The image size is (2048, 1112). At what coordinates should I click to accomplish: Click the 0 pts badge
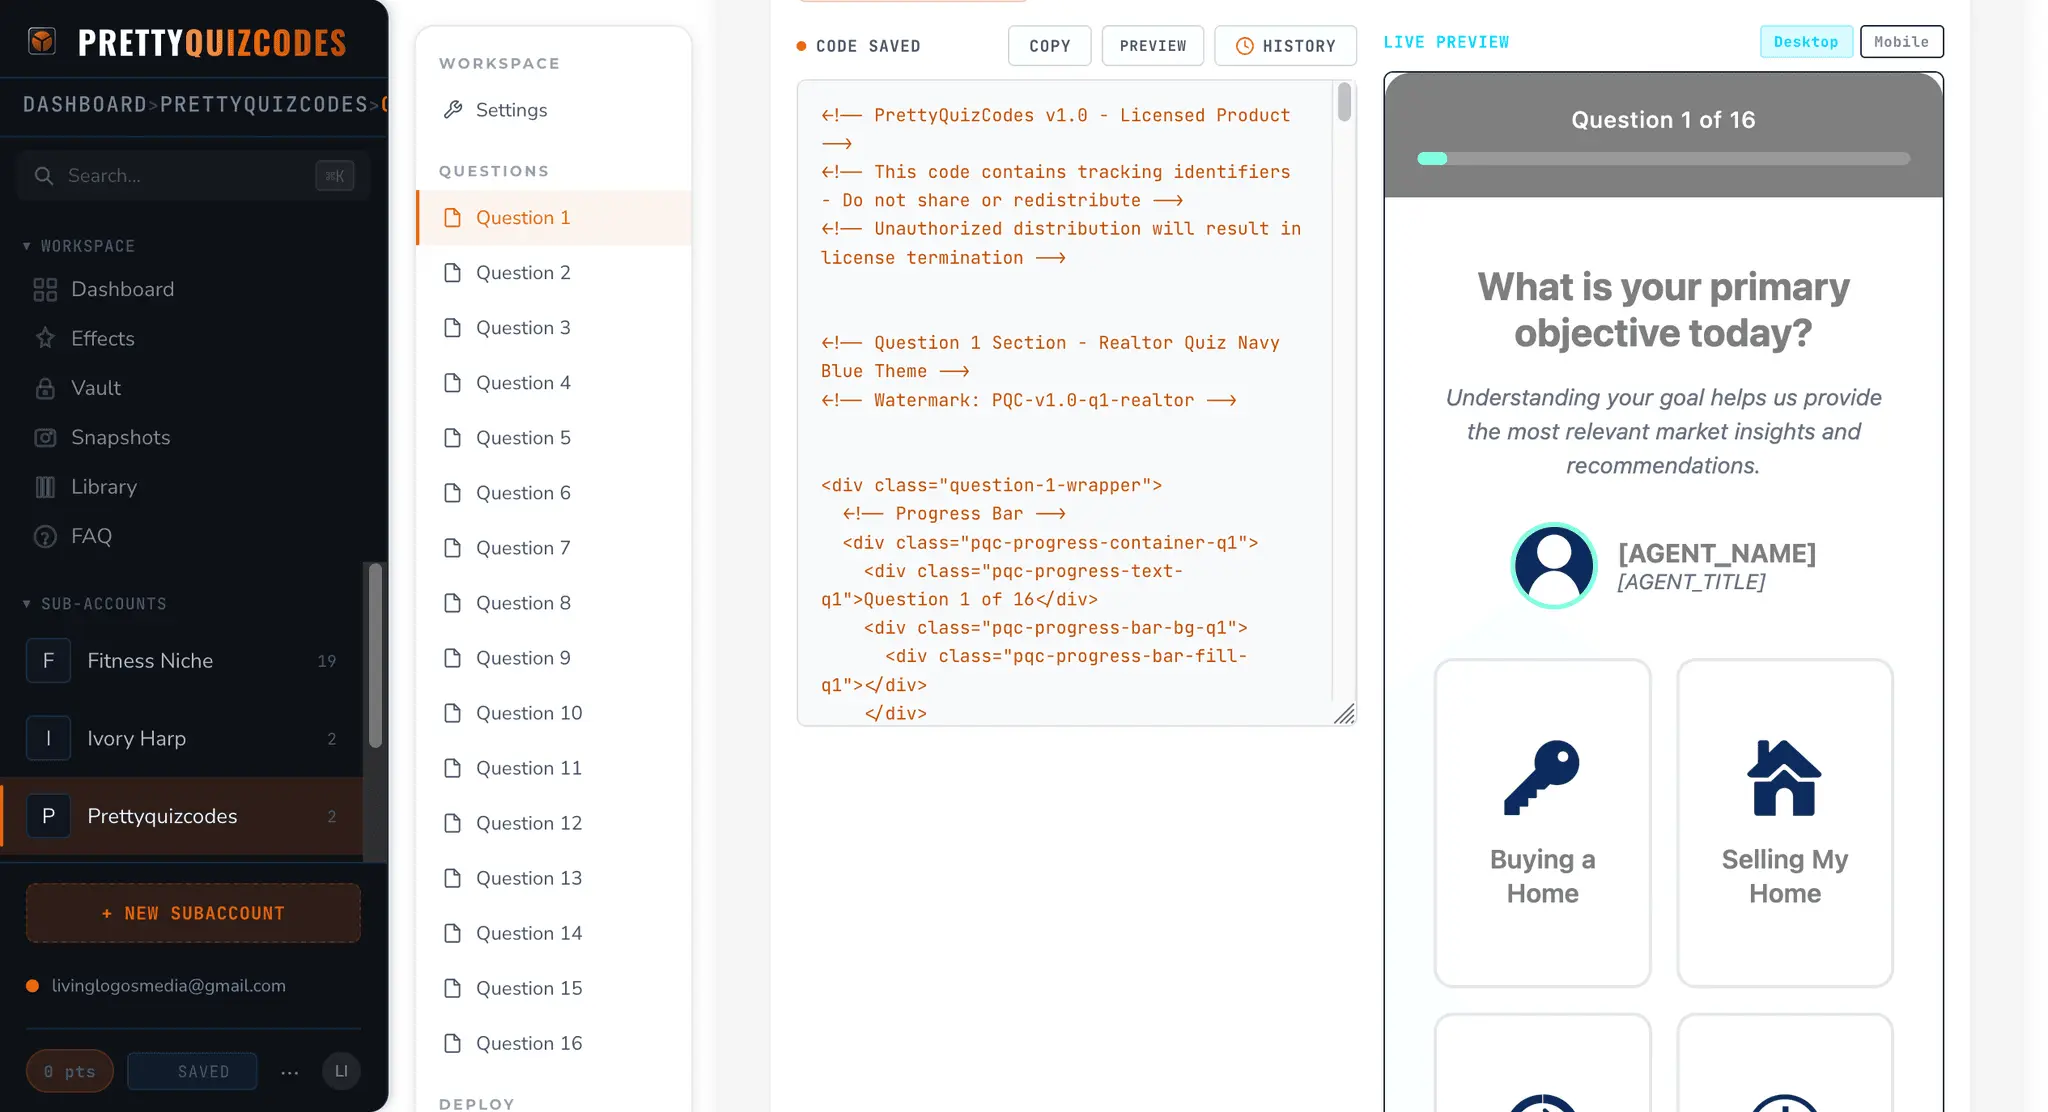[x=69, y=1072]
